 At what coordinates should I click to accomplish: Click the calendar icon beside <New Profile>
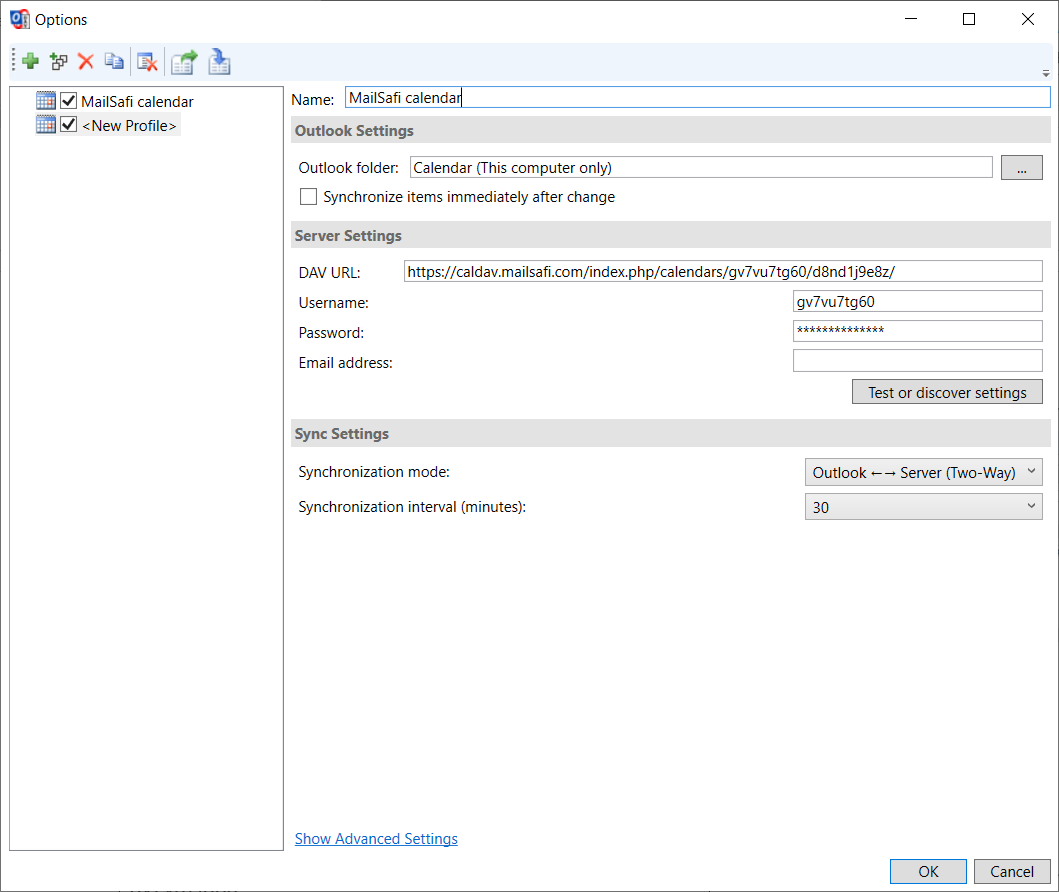[x=46, y=124]
